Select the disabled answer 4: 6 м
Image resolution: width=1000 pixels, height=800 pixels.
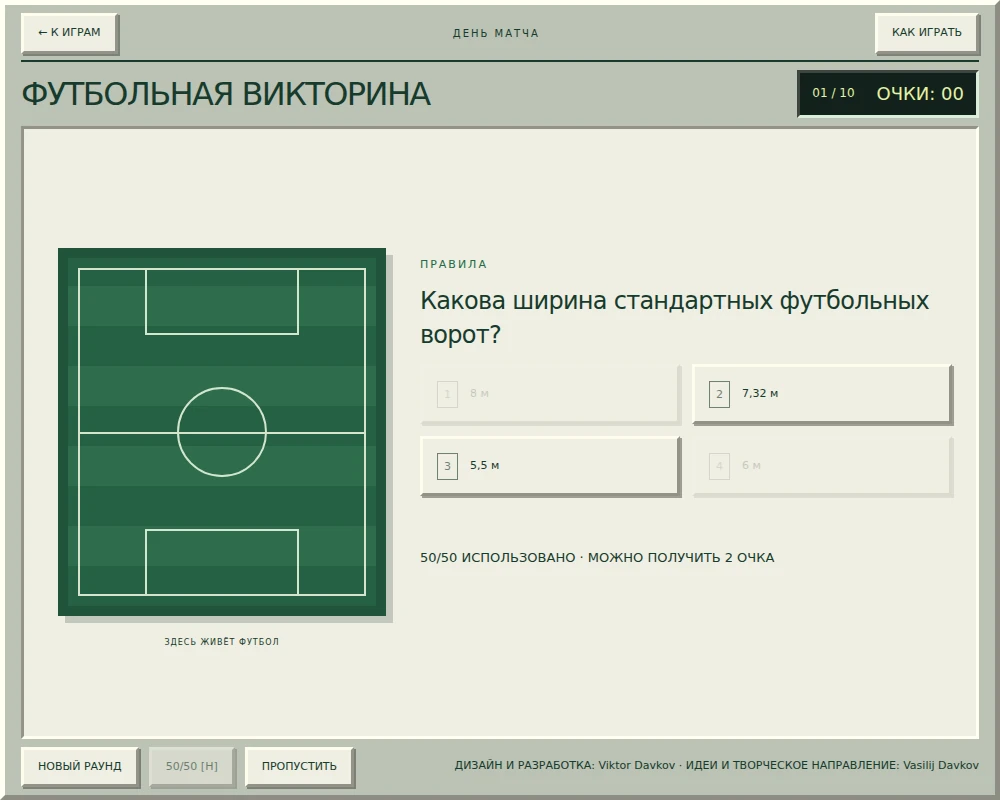click(822, 466)
